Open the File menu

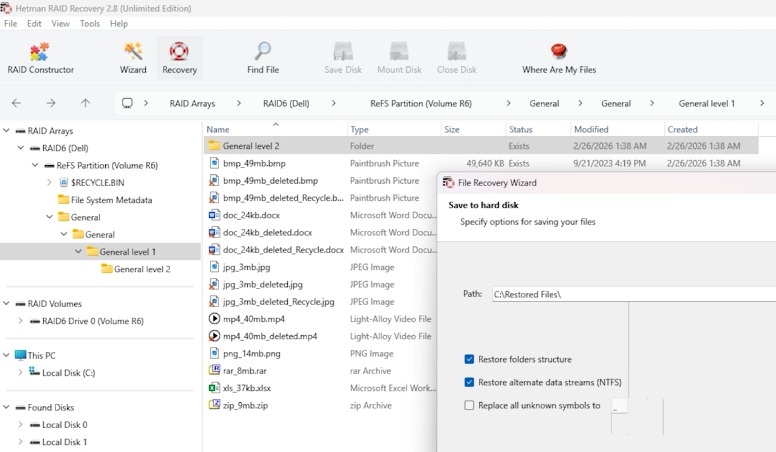point(10,23)
